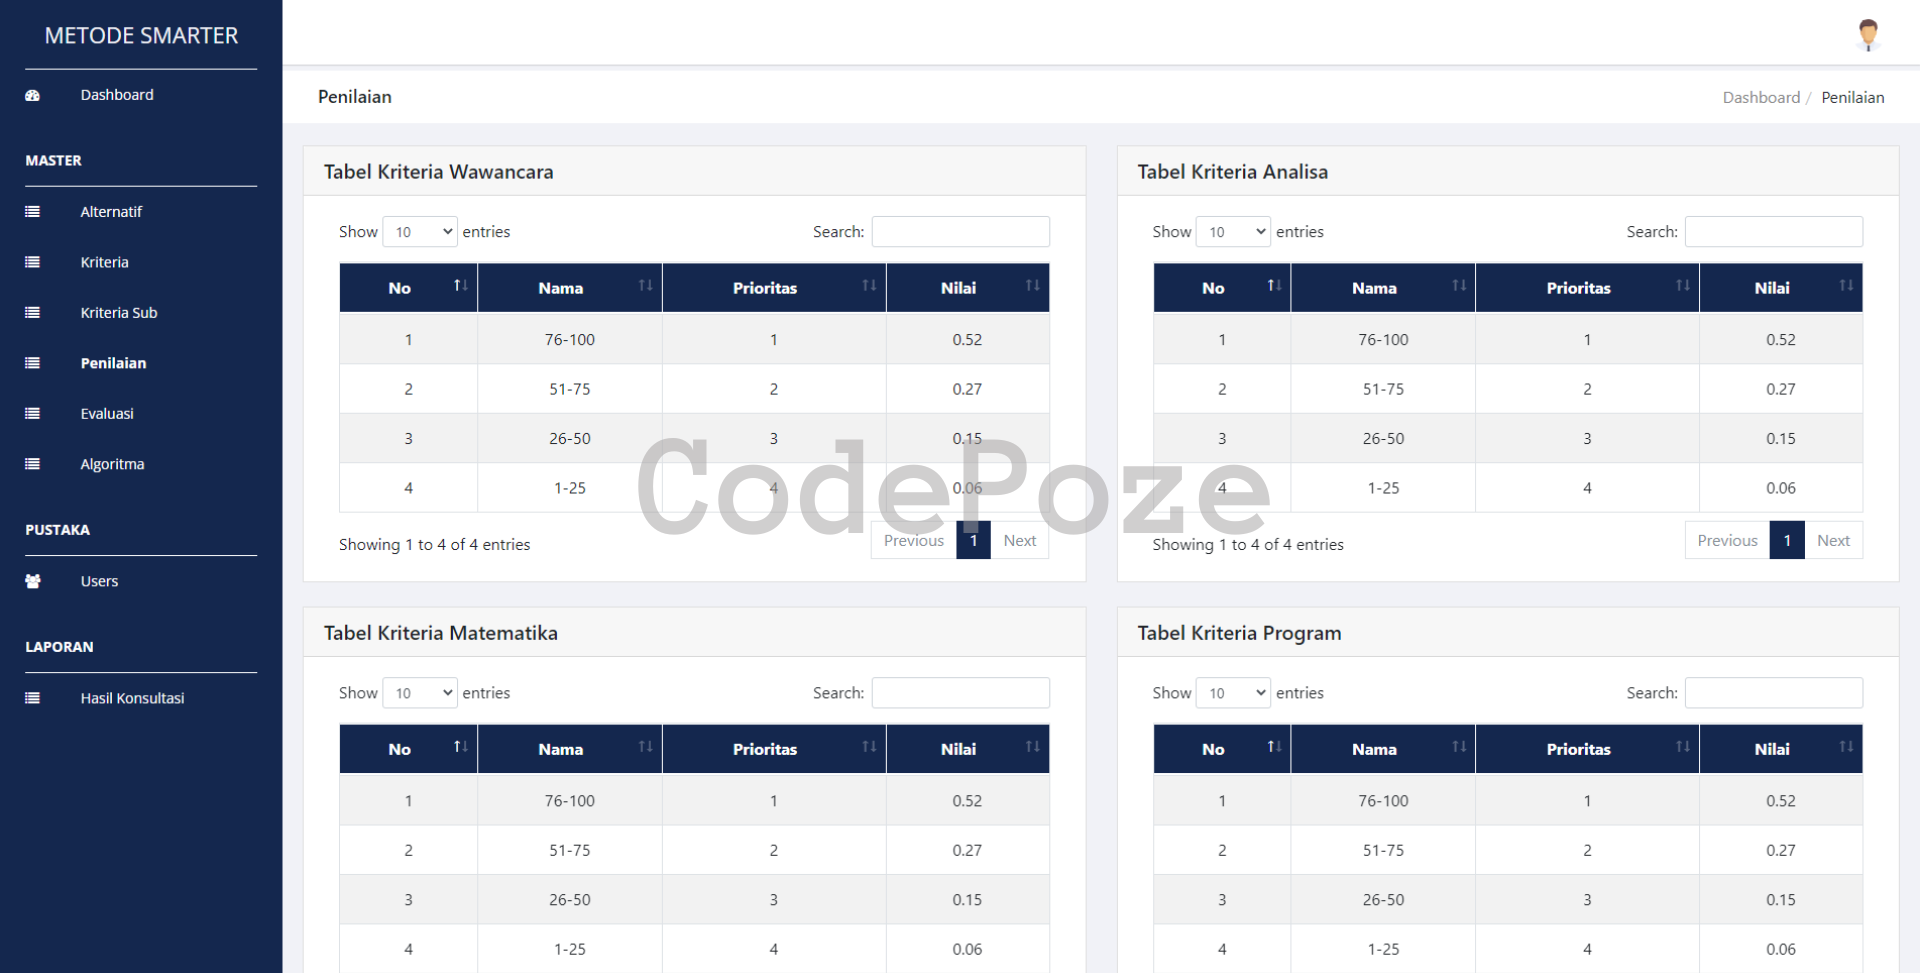Open entries dropdown in Tabel Kriteria Analisa

[1233, 232]
